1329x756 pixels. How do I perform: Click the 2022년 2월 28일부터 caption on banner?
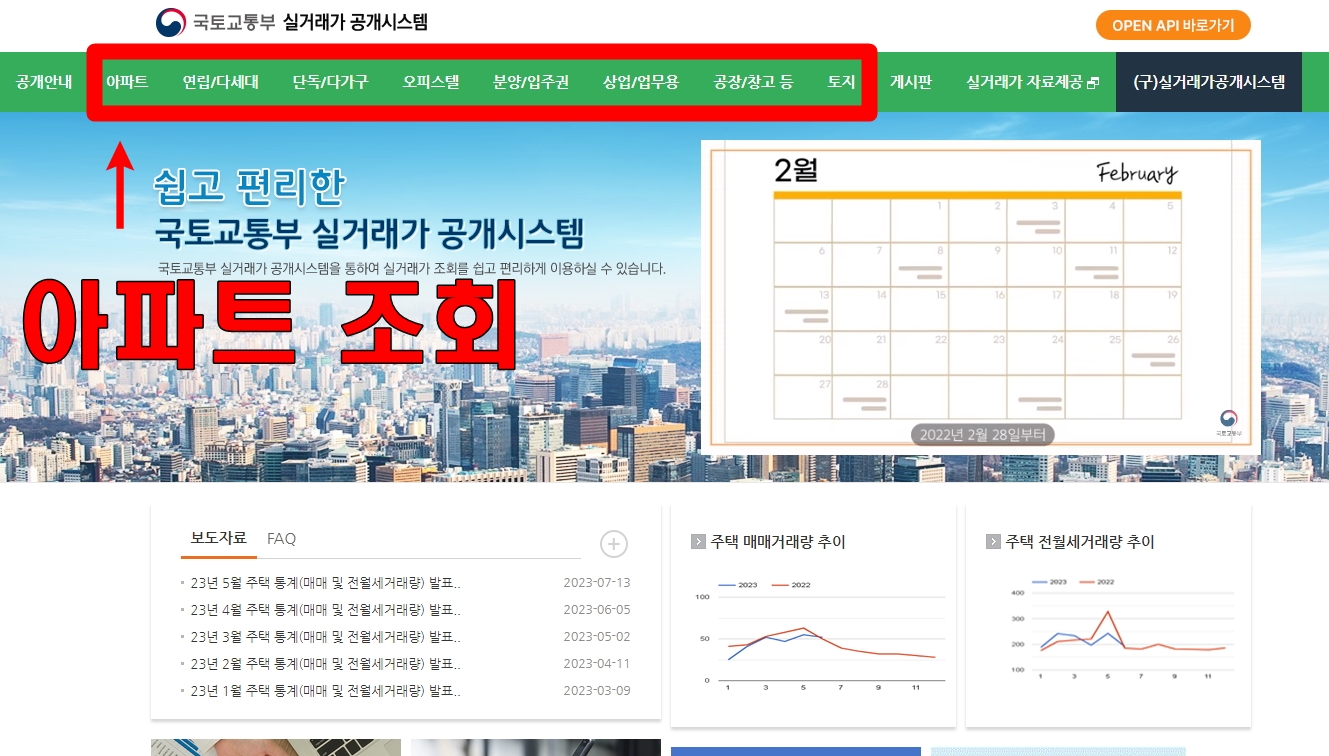click(x=981, y=433)
